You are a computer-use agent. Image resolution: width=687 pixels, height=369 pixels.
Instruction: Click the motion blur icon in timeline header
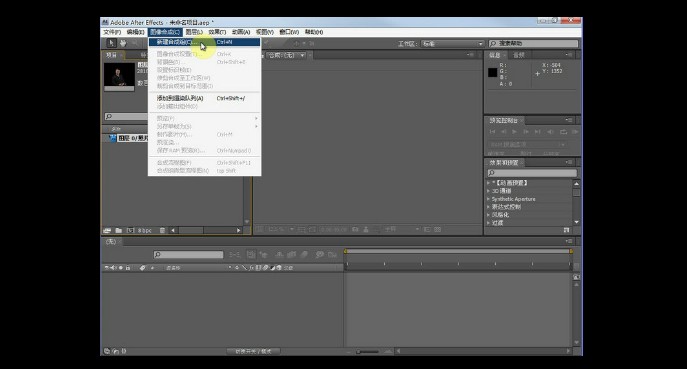[x=305, y=254]
